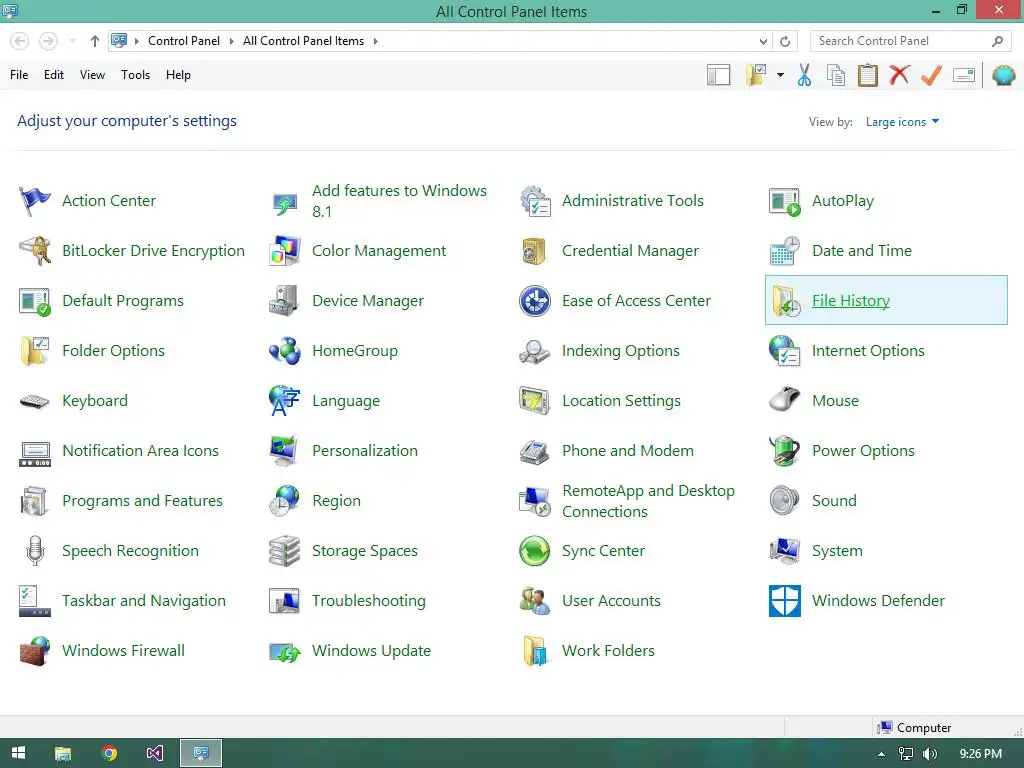This screenshot has height=768, width=1024.
Task: Open Notification Area Icons item
Action: (140, 451)
